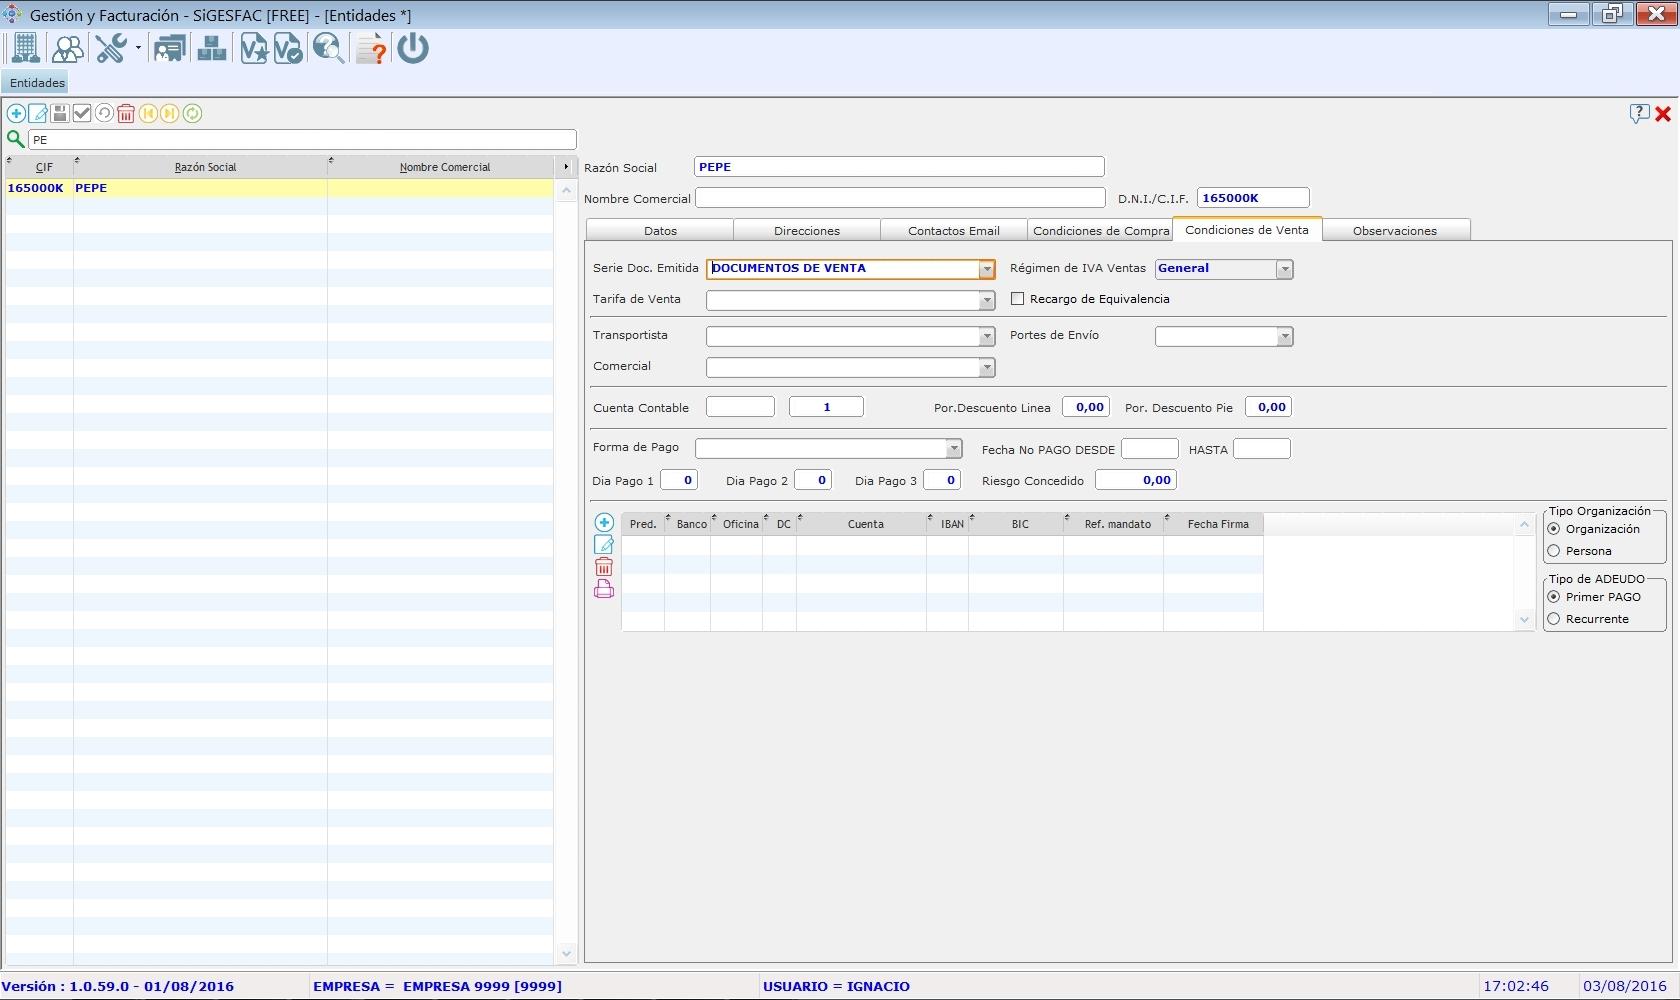
Task: Click the Dia Pago 1 field
Action: [679, 480]
